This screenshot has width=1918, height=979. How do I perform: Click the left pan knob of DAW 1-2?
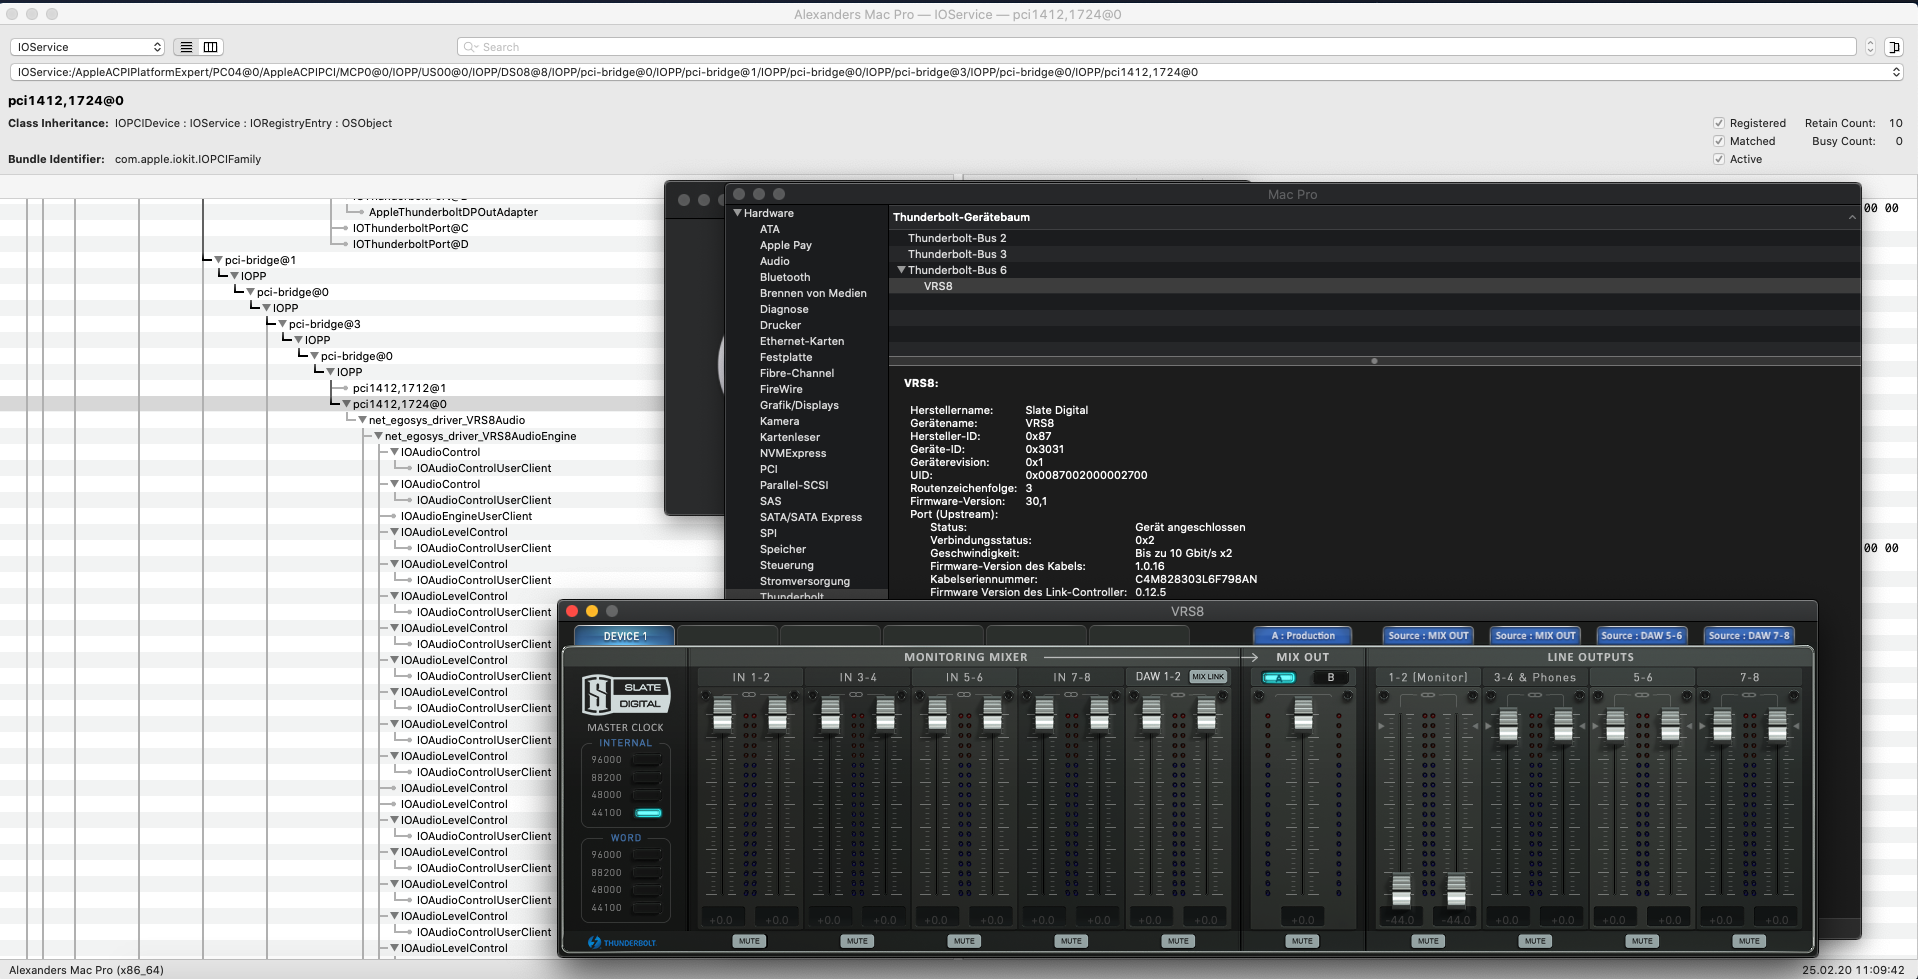coord(1134,696)
